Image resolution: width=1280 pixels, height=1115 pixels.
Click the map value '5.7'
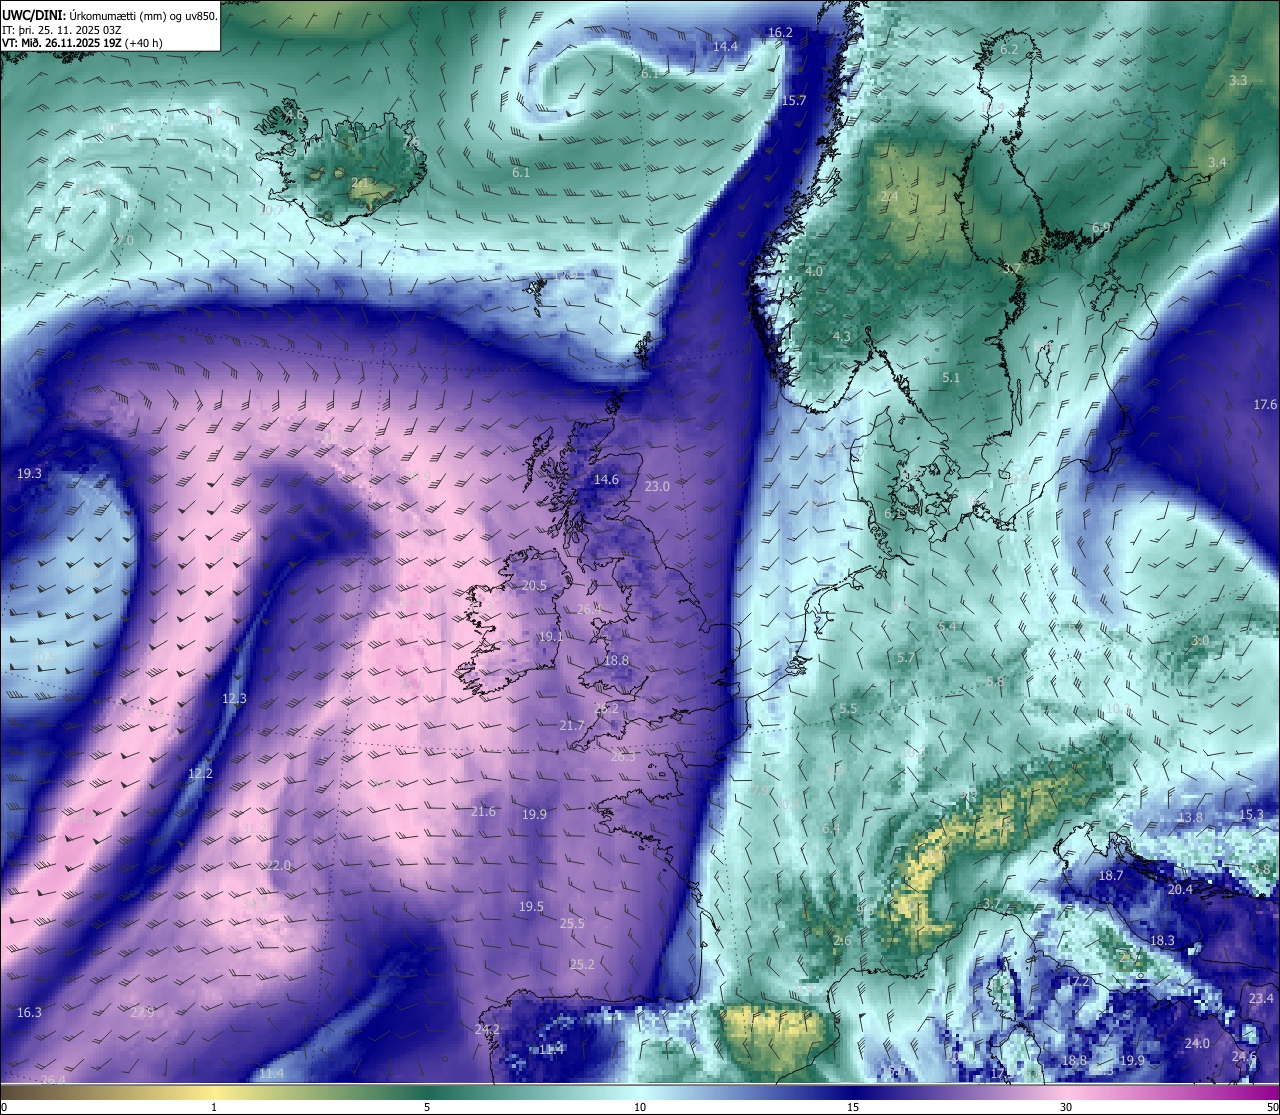[906, 658]
